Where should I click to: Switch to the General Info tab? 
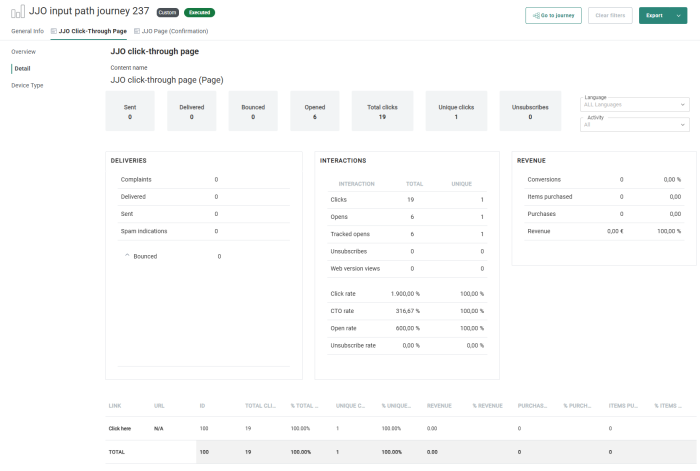[x=27, y=31]
